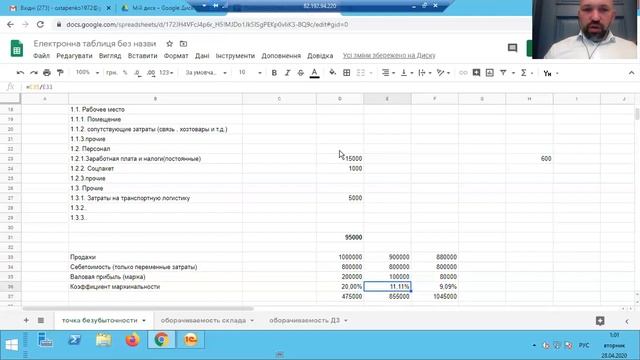Open number format 123 dropdown
This screenshot has width=640, height=360.
pos(166,73)
